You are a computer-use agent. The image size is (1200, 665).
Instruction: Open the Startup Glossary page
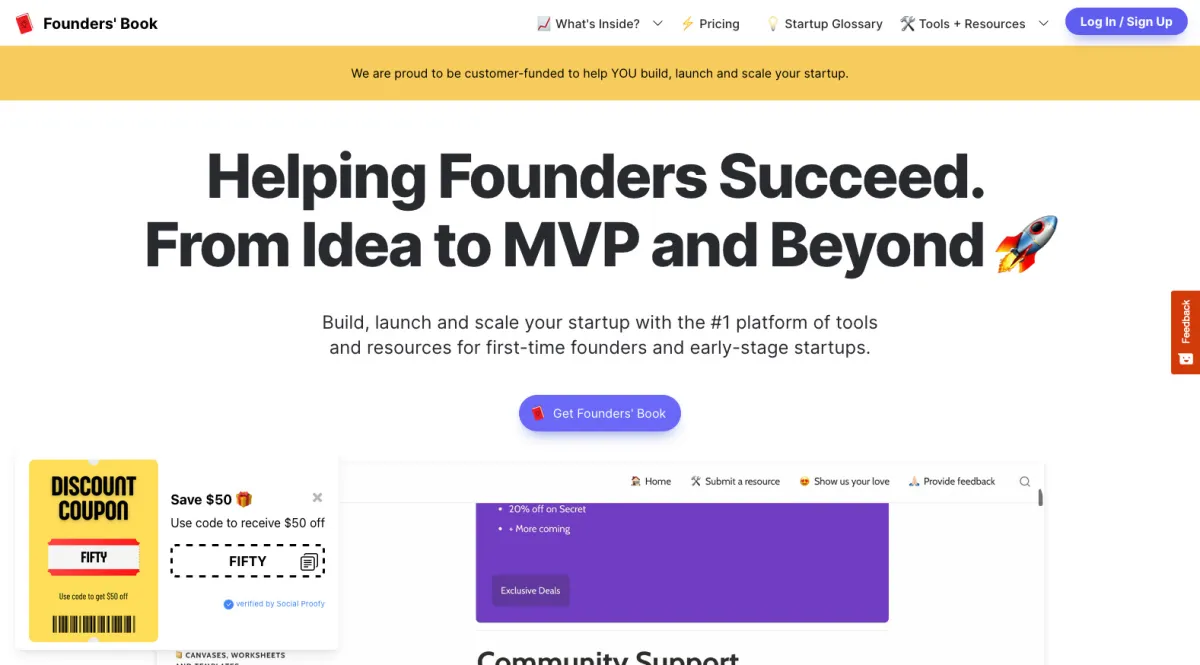coord(824,24)
